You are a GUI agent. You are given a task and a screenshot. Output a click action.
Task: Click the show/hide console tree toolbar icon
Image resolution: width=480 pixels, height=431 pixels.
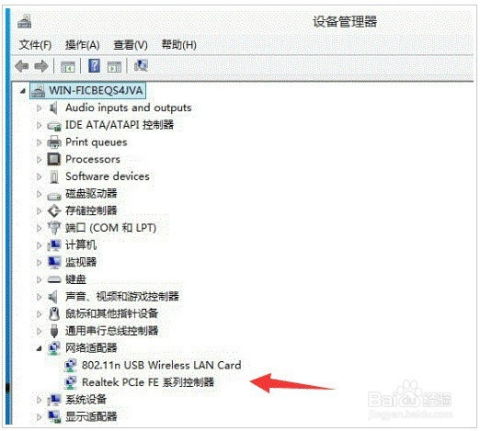(x=68, y=67)
